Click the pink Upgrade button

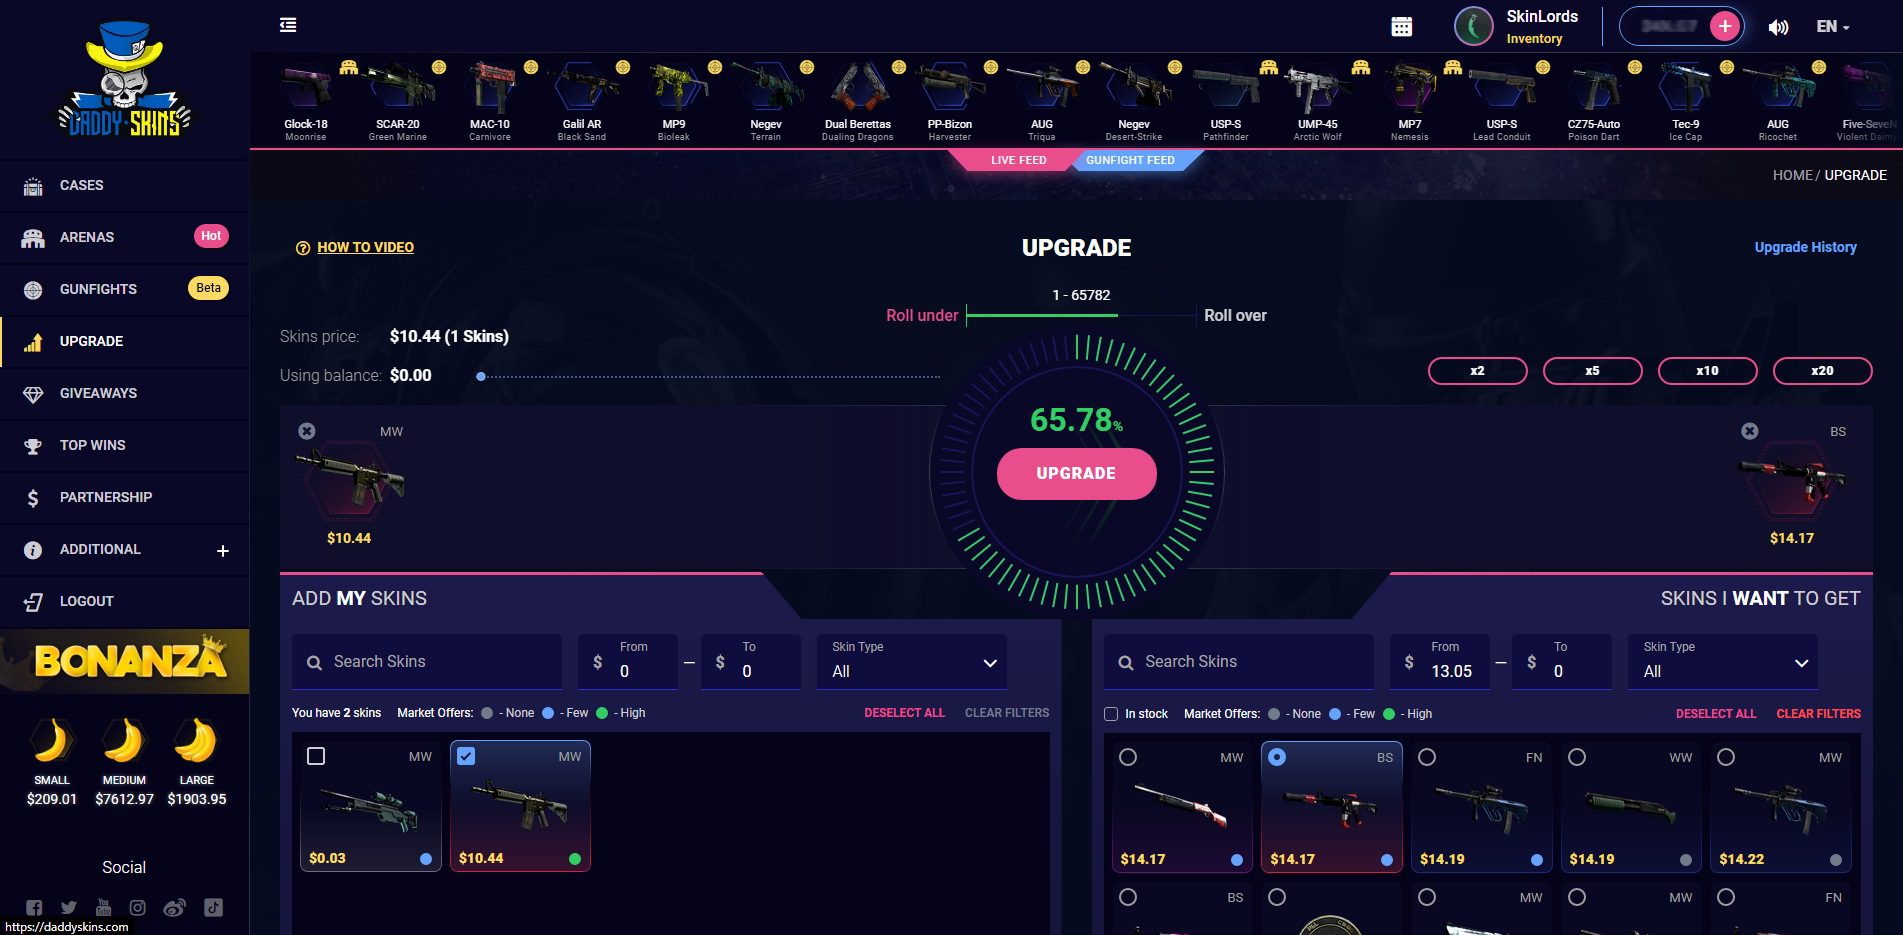[x=1076, y=474]
